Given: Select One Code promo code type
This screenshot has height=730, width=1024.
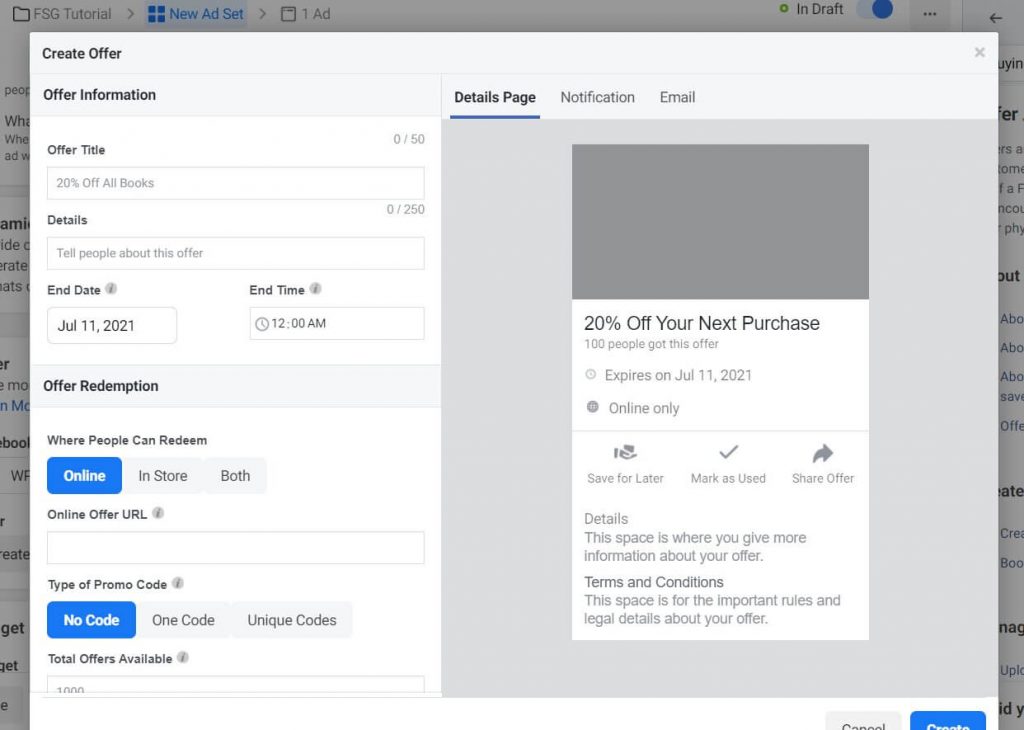Looking at the screenshot, I should pos(184,620).
